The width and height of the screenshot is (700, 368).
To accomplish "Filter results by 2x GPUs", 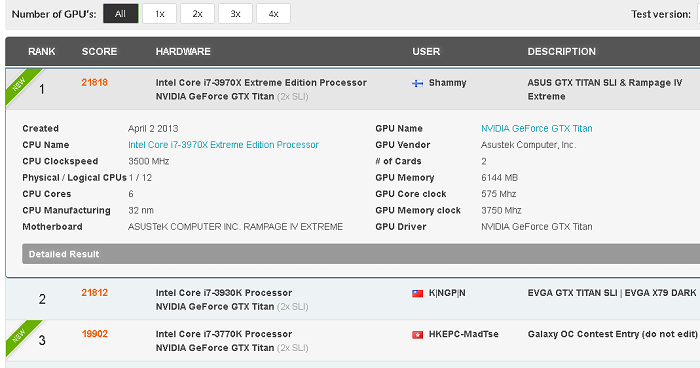I will pos(197,14).
